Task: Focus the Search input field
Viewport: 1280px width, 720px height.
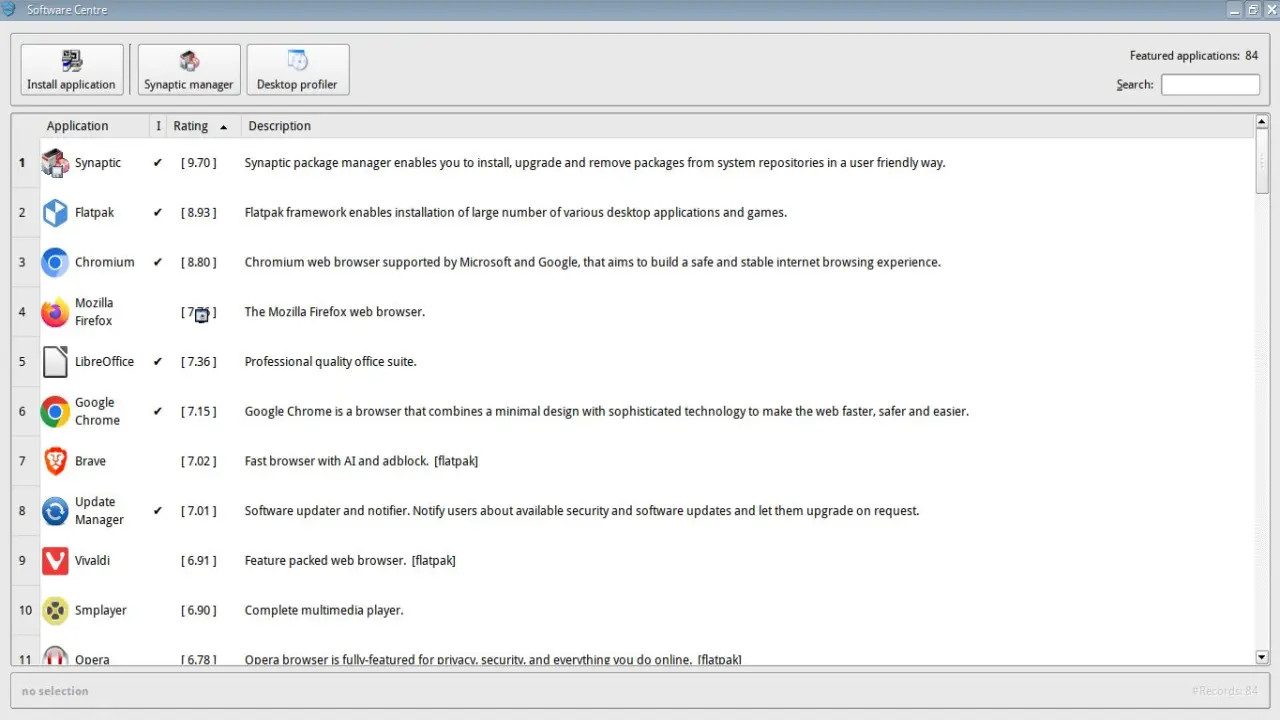Action: point(1210,85)
